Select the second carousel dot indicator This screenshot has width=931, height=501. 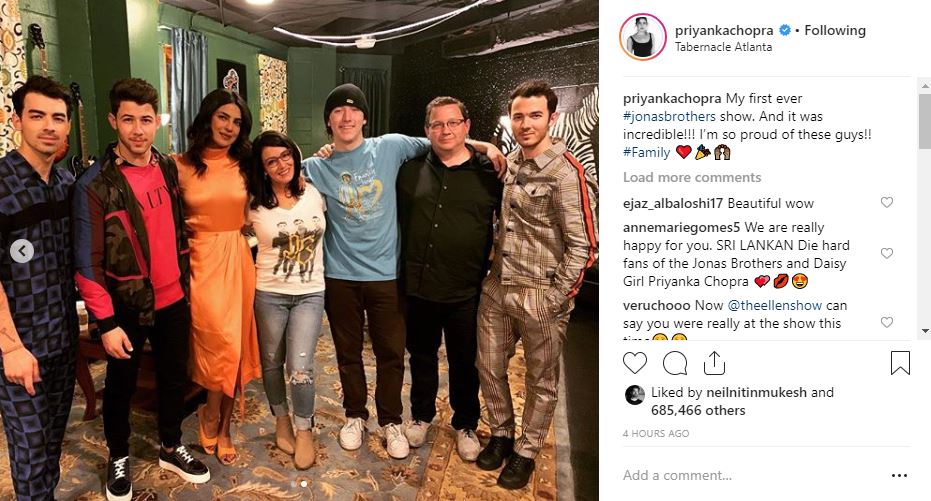point(304,484)
